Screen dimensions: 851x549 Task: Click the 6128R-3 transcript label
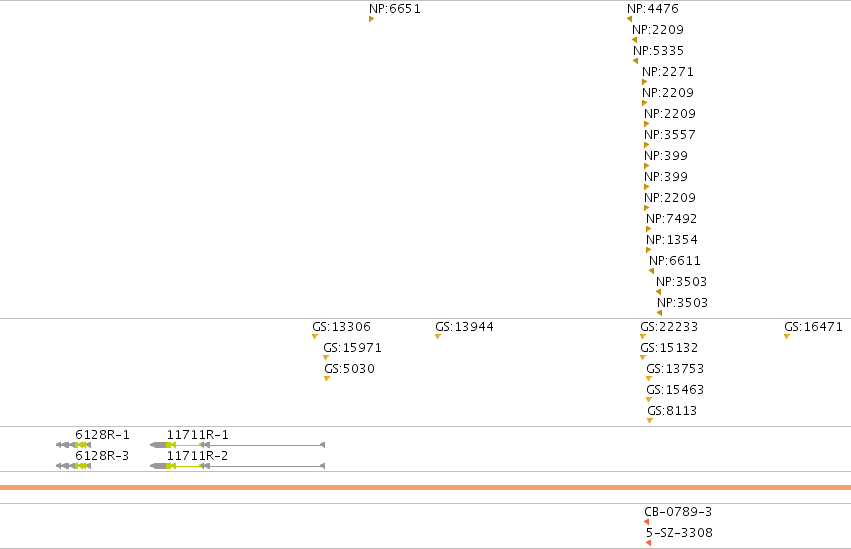coord(102,456)
